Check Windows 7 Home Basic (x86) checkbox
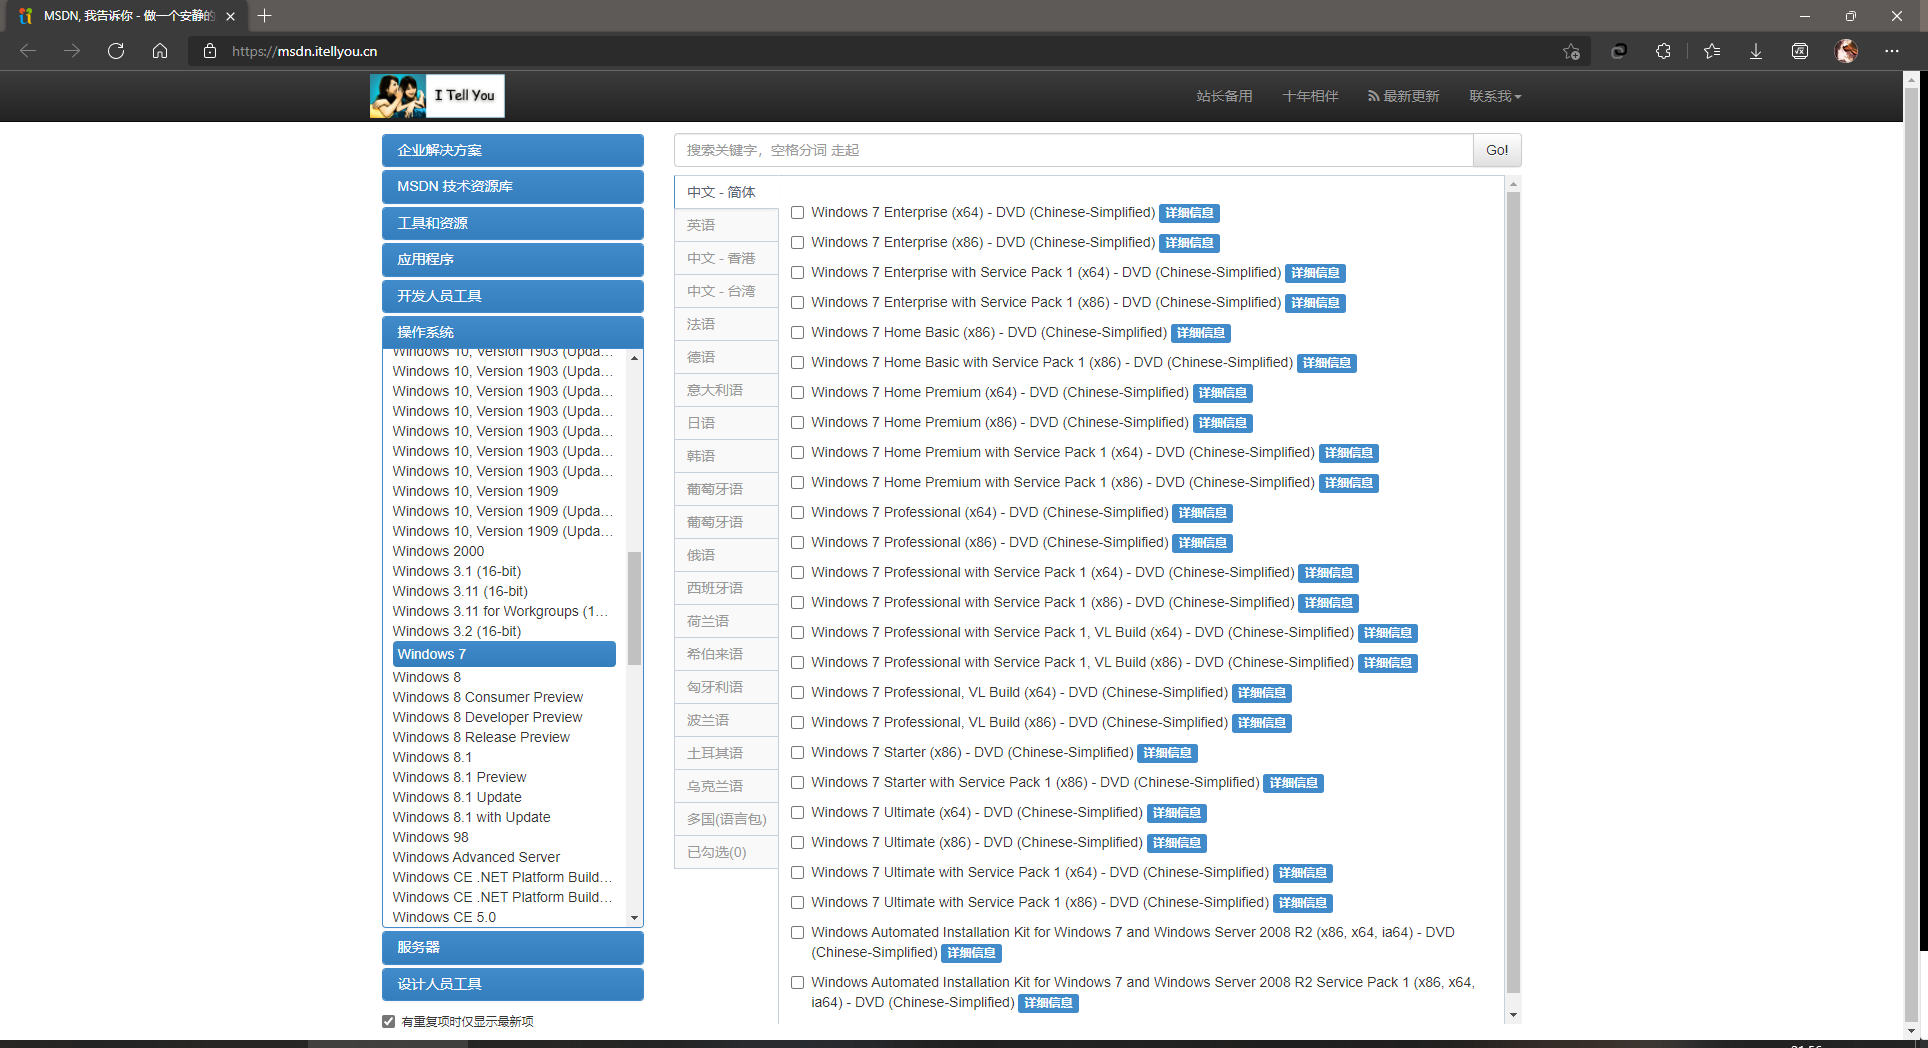The height and width of the screenshot is (1048, 1928). pyautogui.click(x=798, y=332)
